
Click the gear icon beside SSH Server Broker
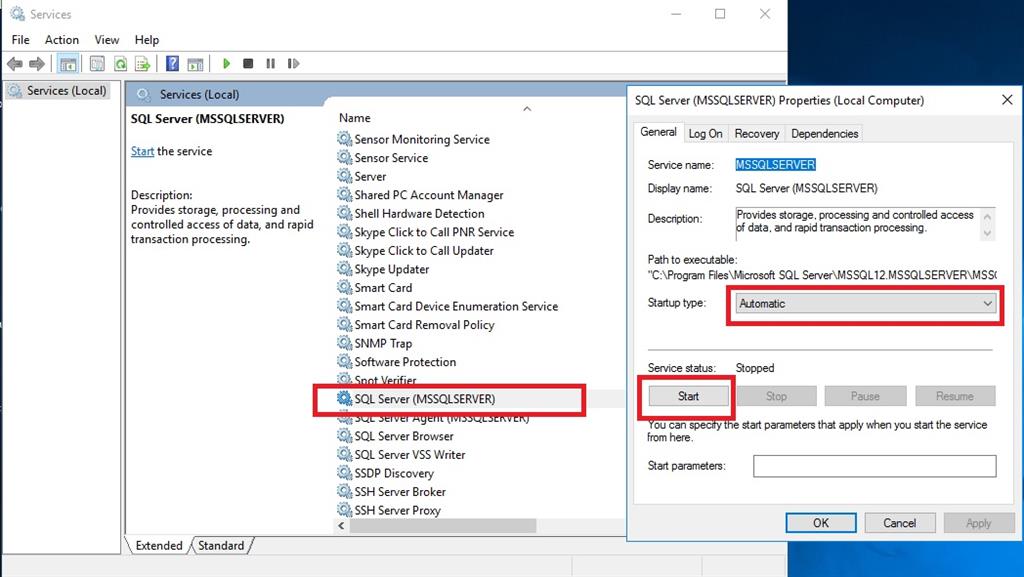click(344, 491)
